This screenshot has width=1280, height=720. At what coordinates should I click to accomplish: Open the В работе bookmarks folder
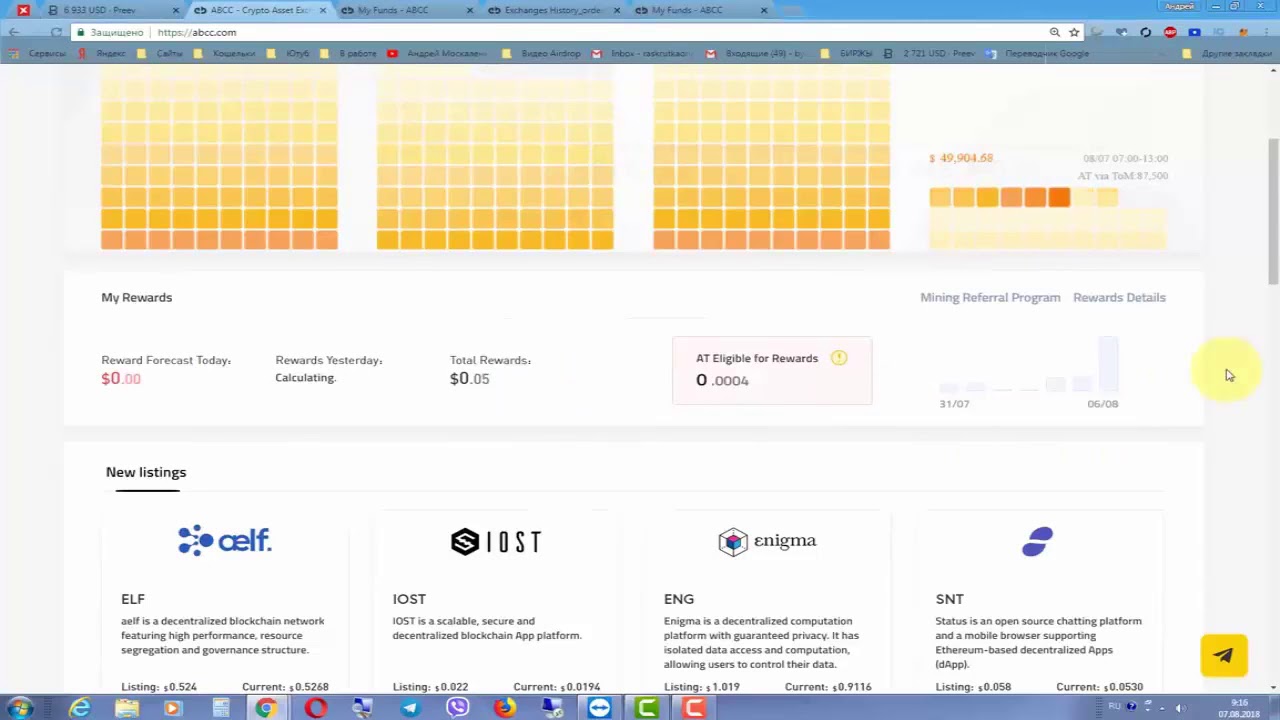[348, 53]
